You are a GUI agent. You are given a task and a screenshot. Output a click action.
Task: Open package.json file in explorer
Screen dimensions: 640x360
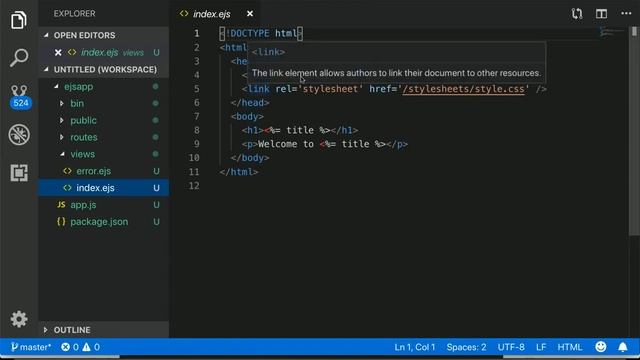coord(104,222)
